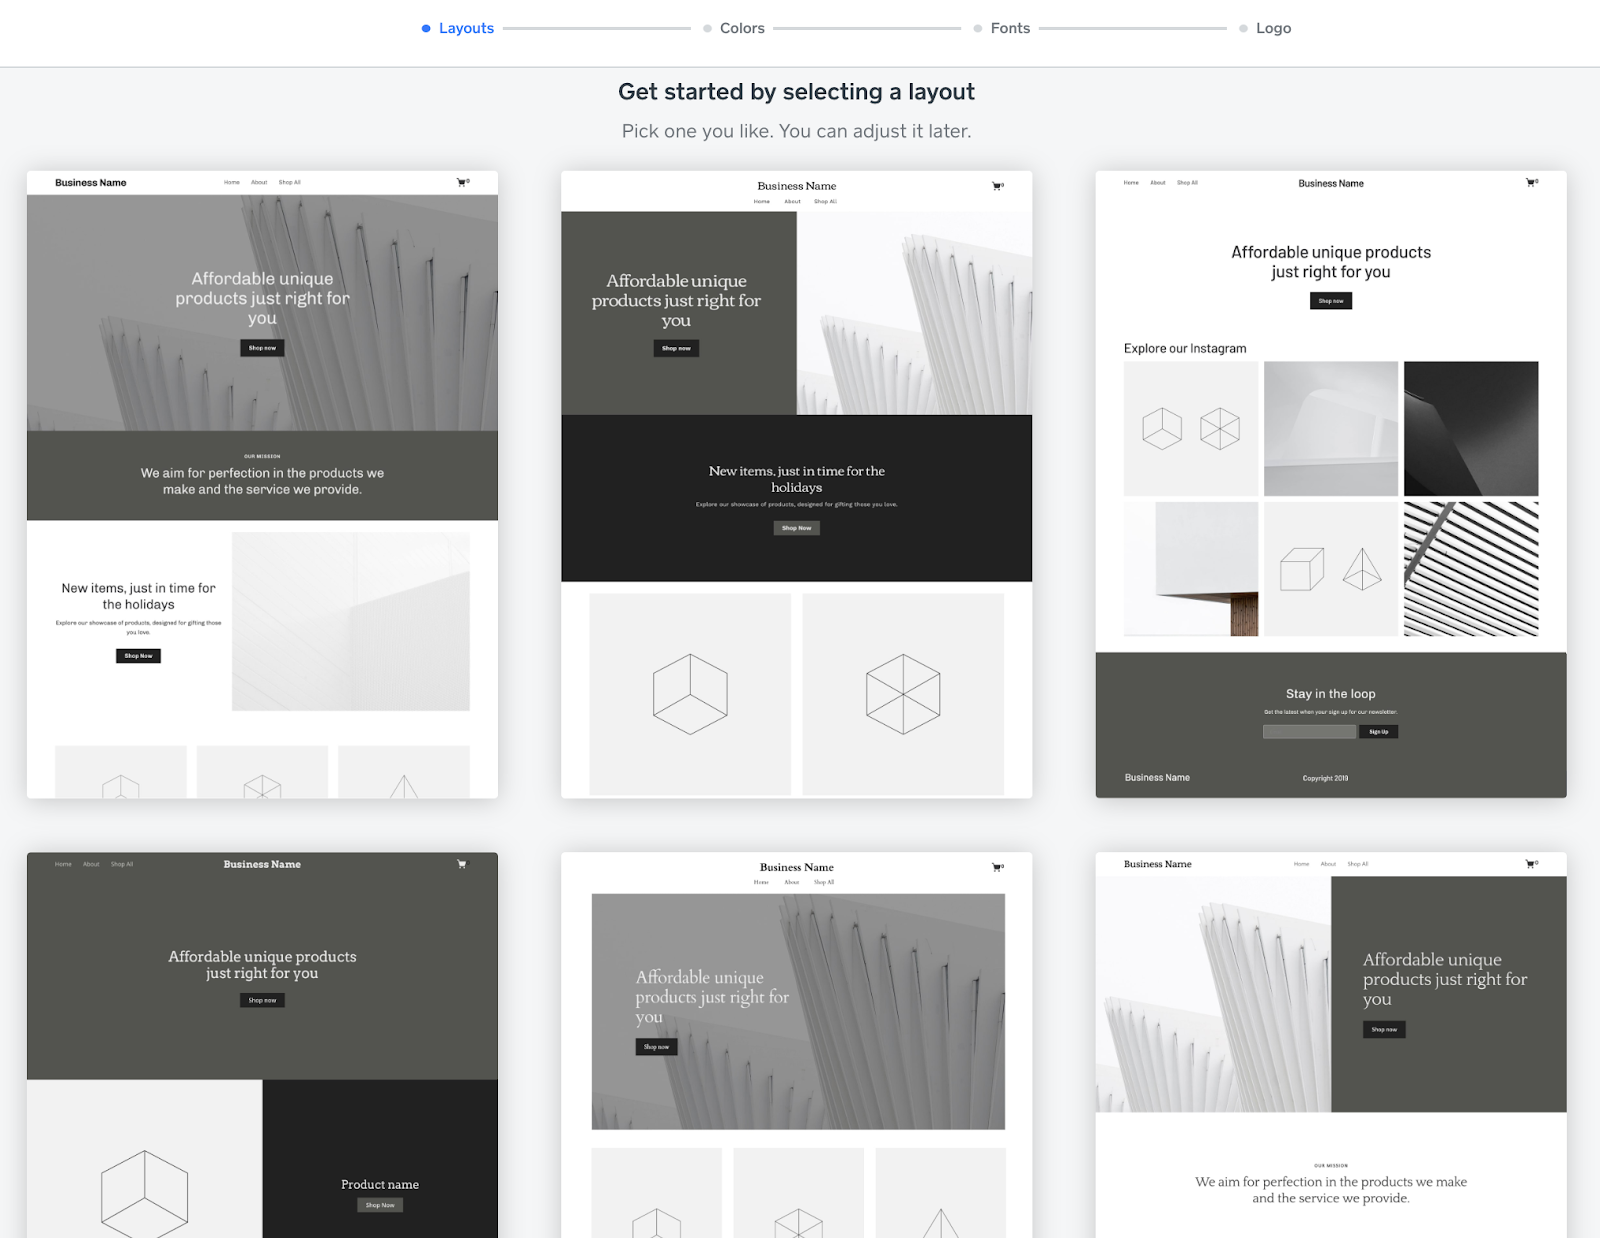Click cart icon in top-center layout preview
1600x1238 pixels.
(997, 185)
